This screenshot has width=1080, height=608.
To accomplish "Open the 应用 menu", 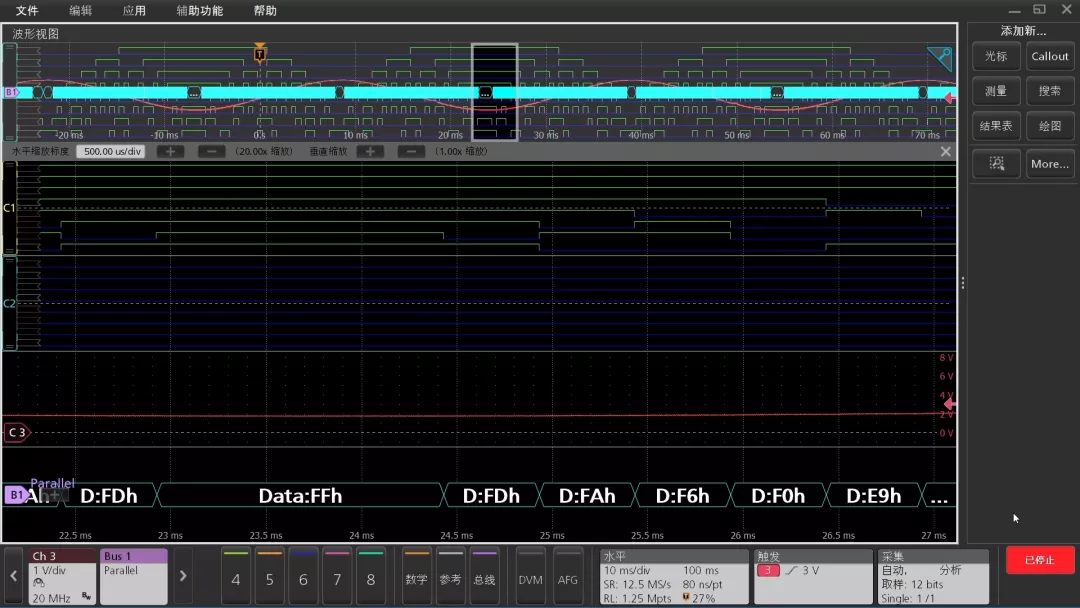I will pyautogui.click(x=134, y=10).
